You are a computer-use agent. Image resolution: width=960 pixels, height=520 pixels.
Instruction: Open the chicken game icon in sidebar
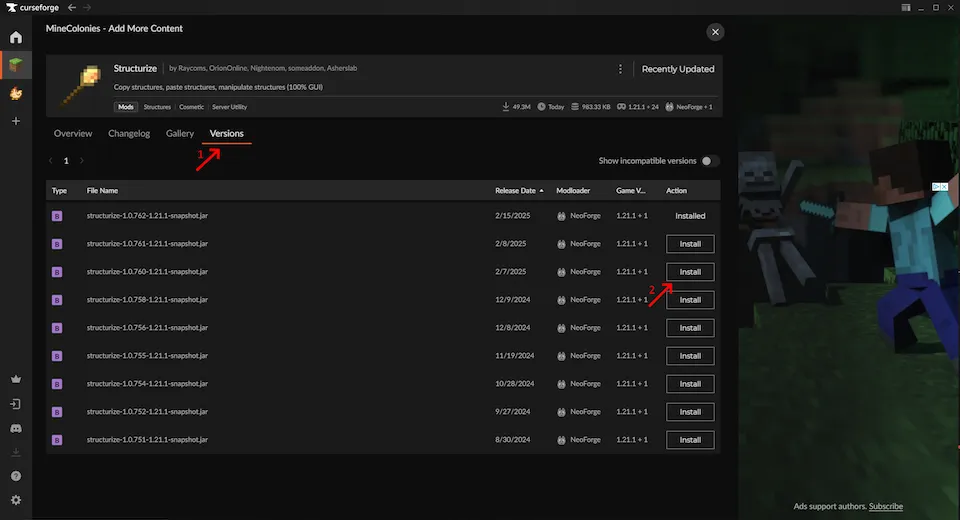(x=16, y=93)
